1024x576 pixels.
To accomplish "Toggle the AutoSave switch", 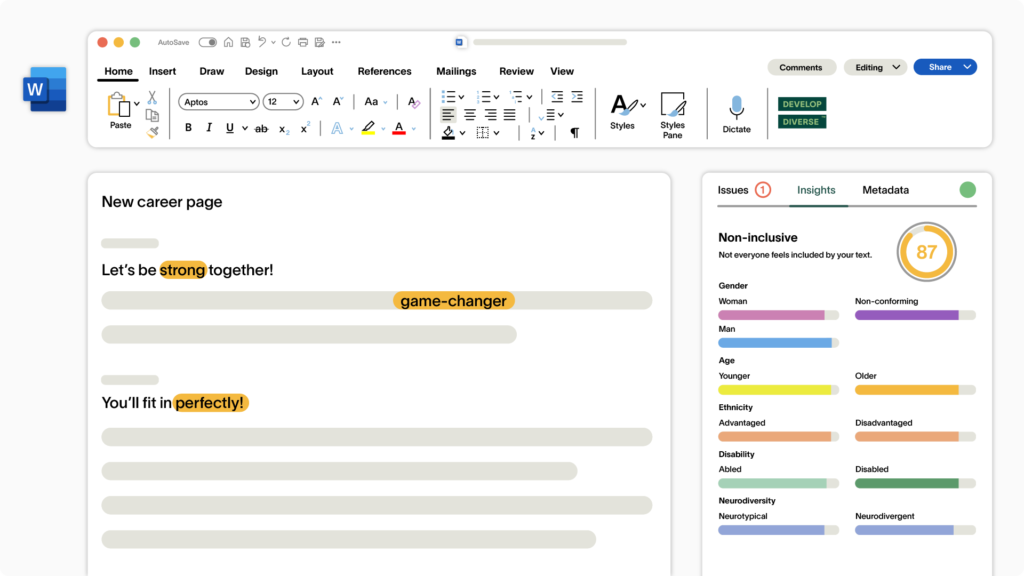I will [208, 42].
